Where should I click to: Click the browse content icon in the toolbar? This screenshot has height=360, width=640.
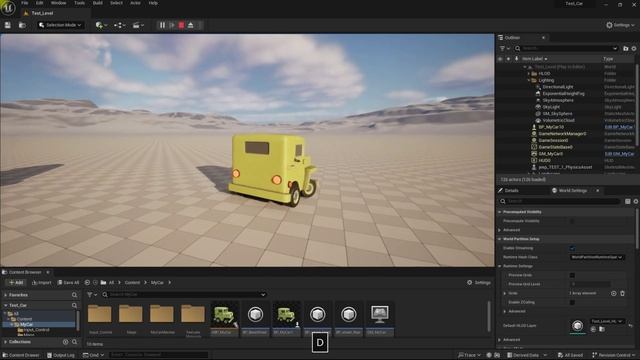22,25
